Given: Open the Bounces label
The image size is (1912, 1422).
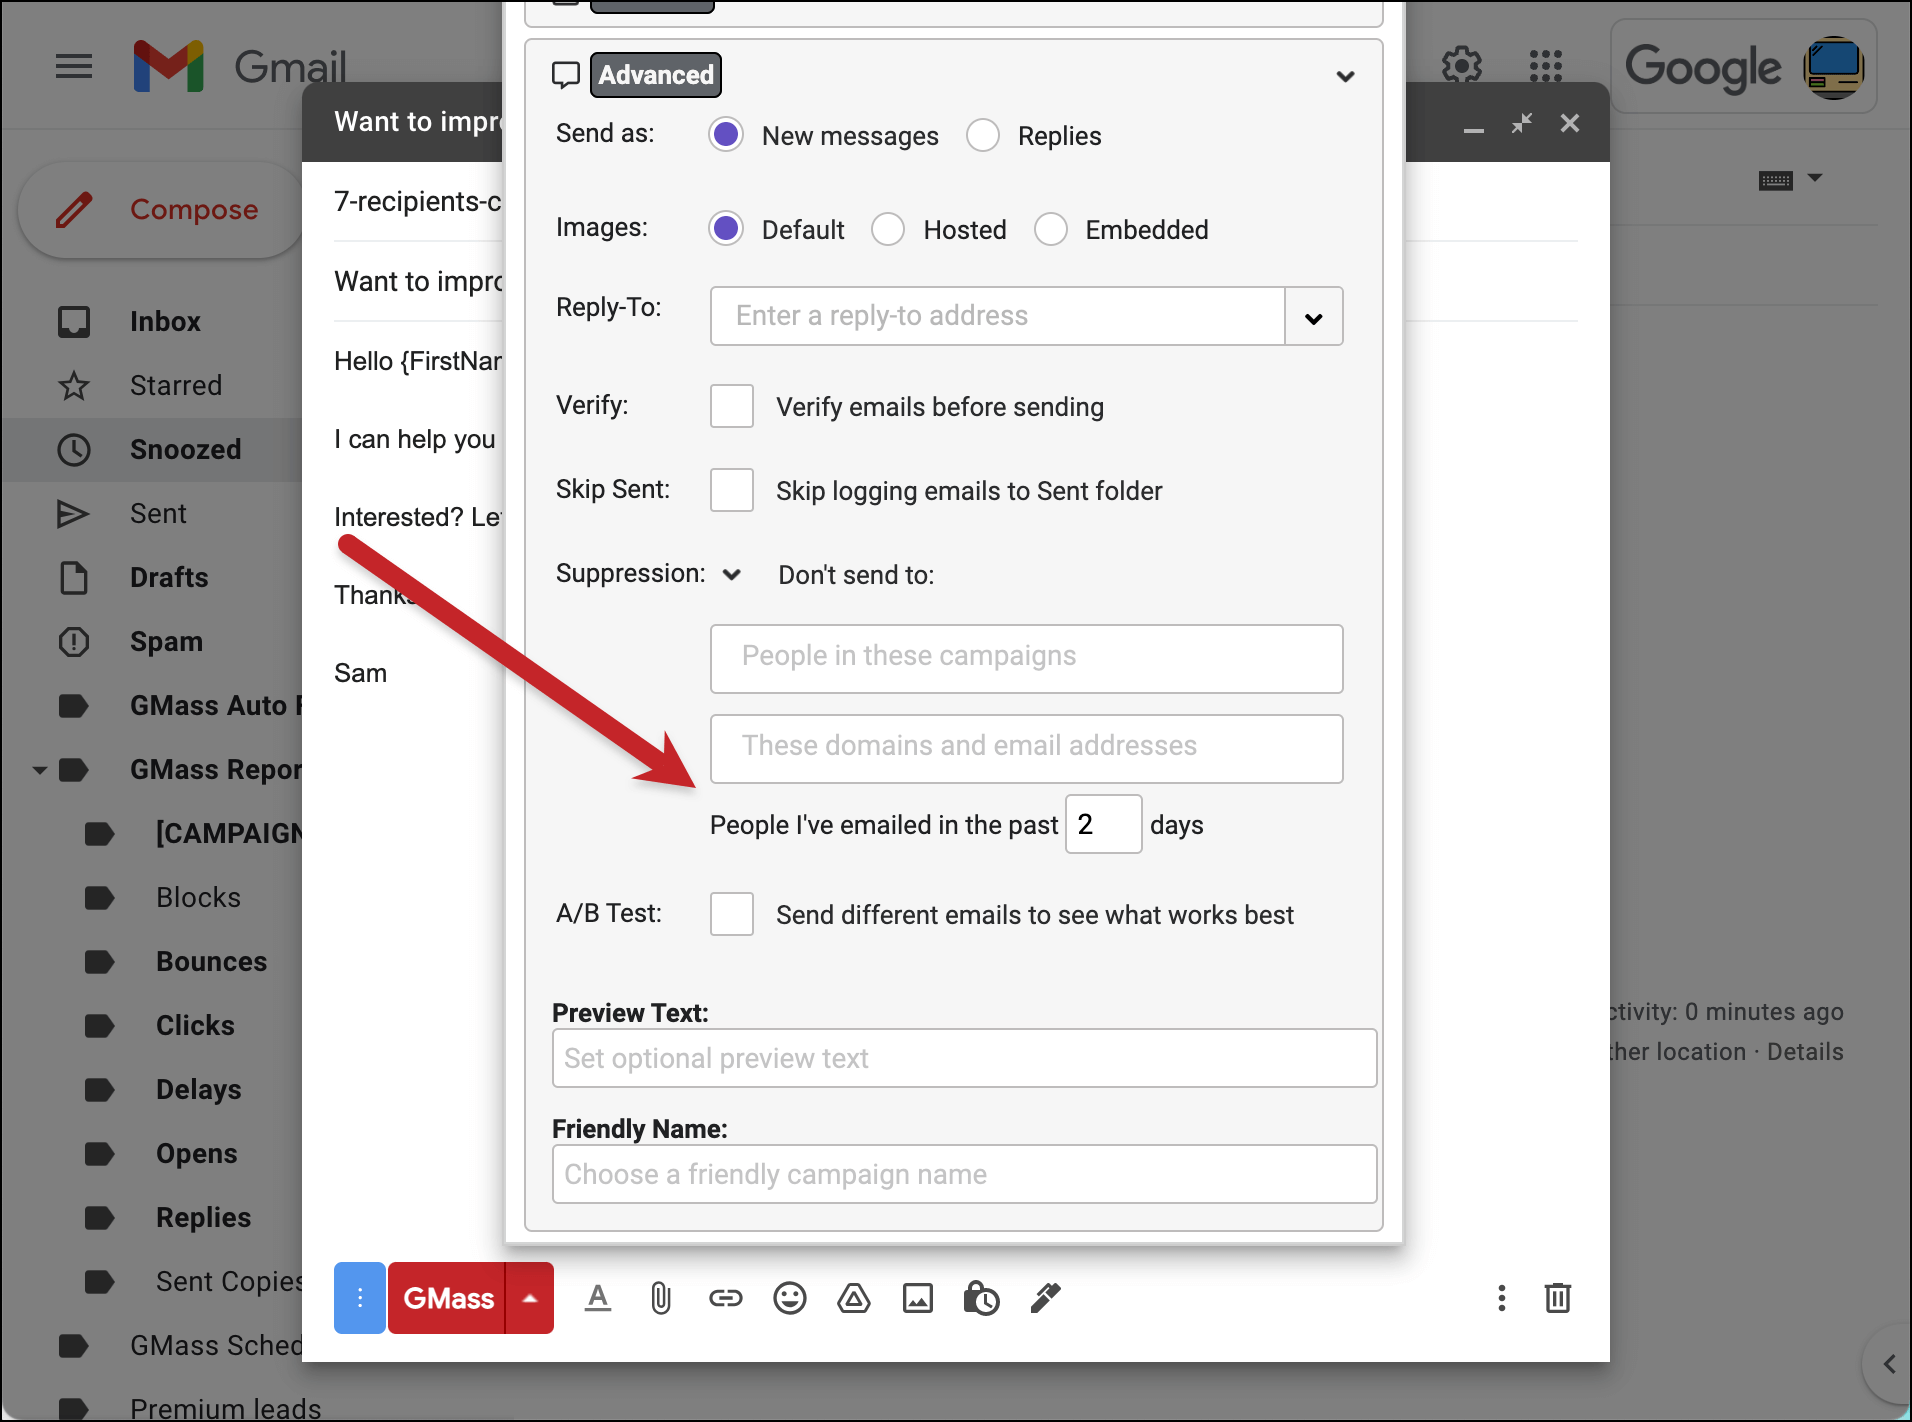Looking at the screenshot, I should [211, 961].
